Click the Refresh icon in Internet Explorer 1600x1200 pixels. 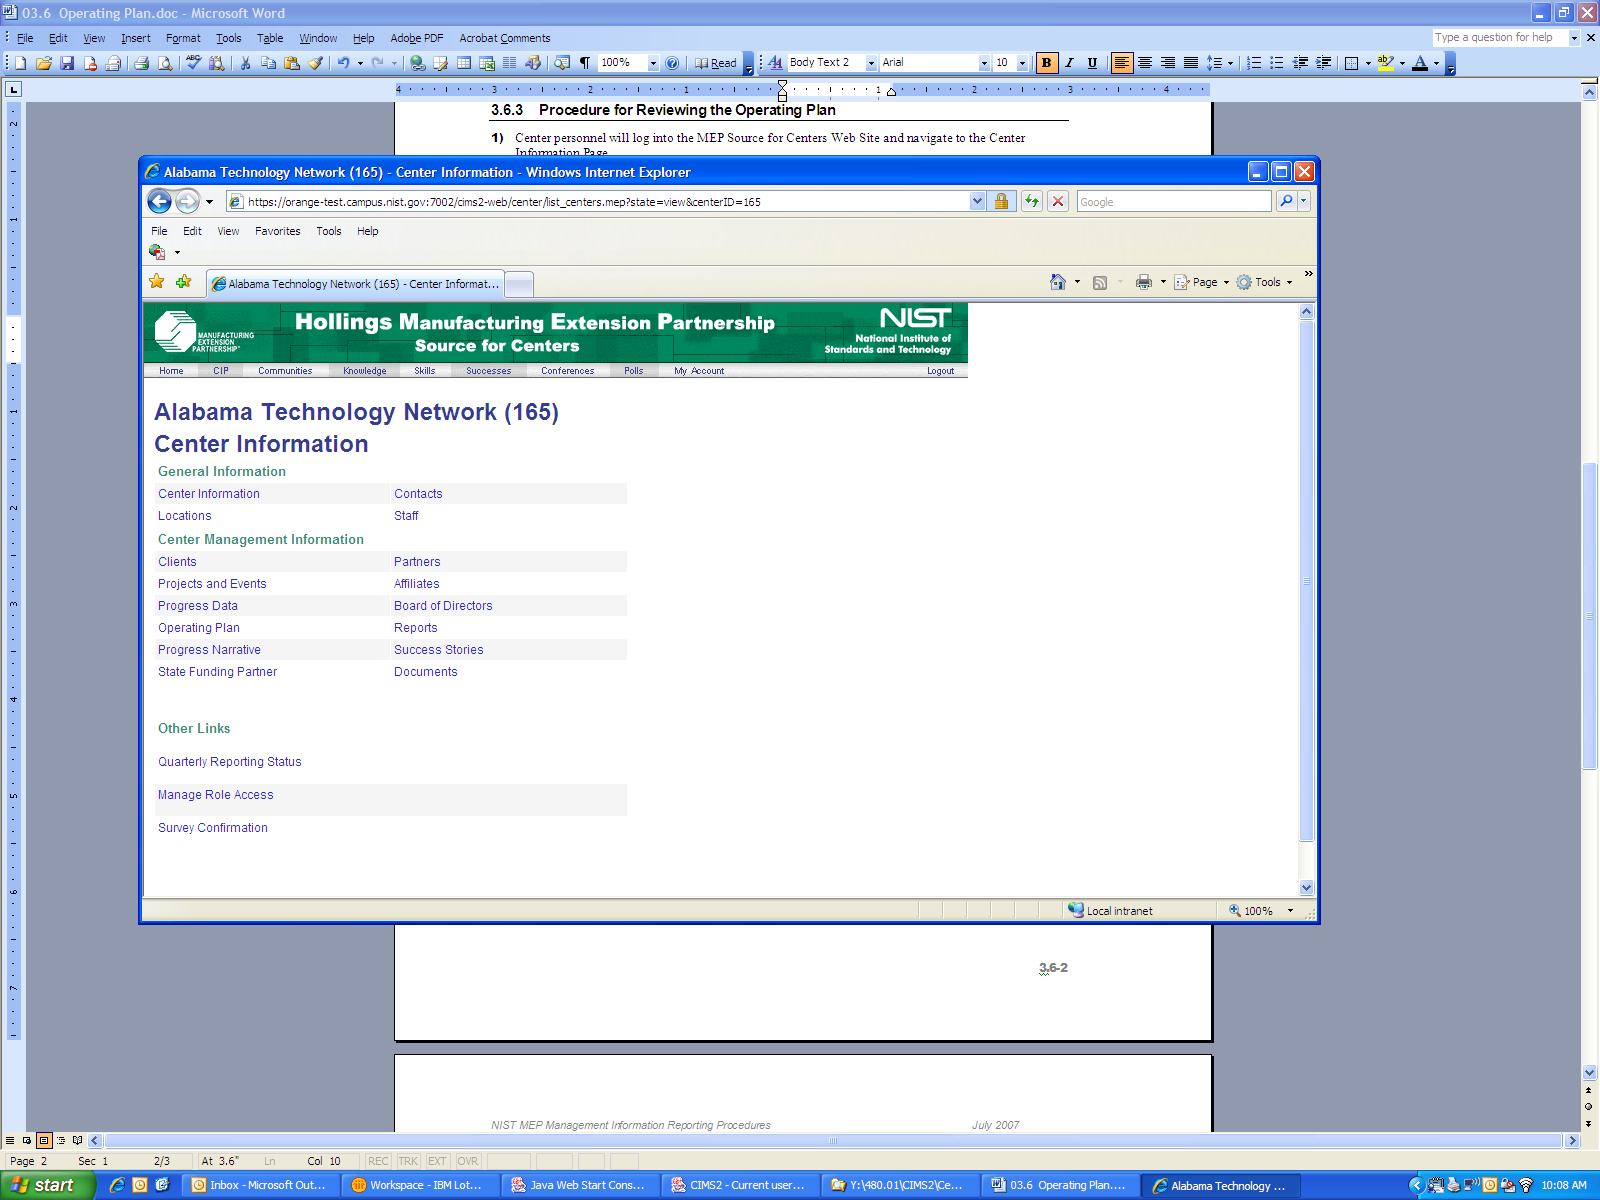point(1031,201)
